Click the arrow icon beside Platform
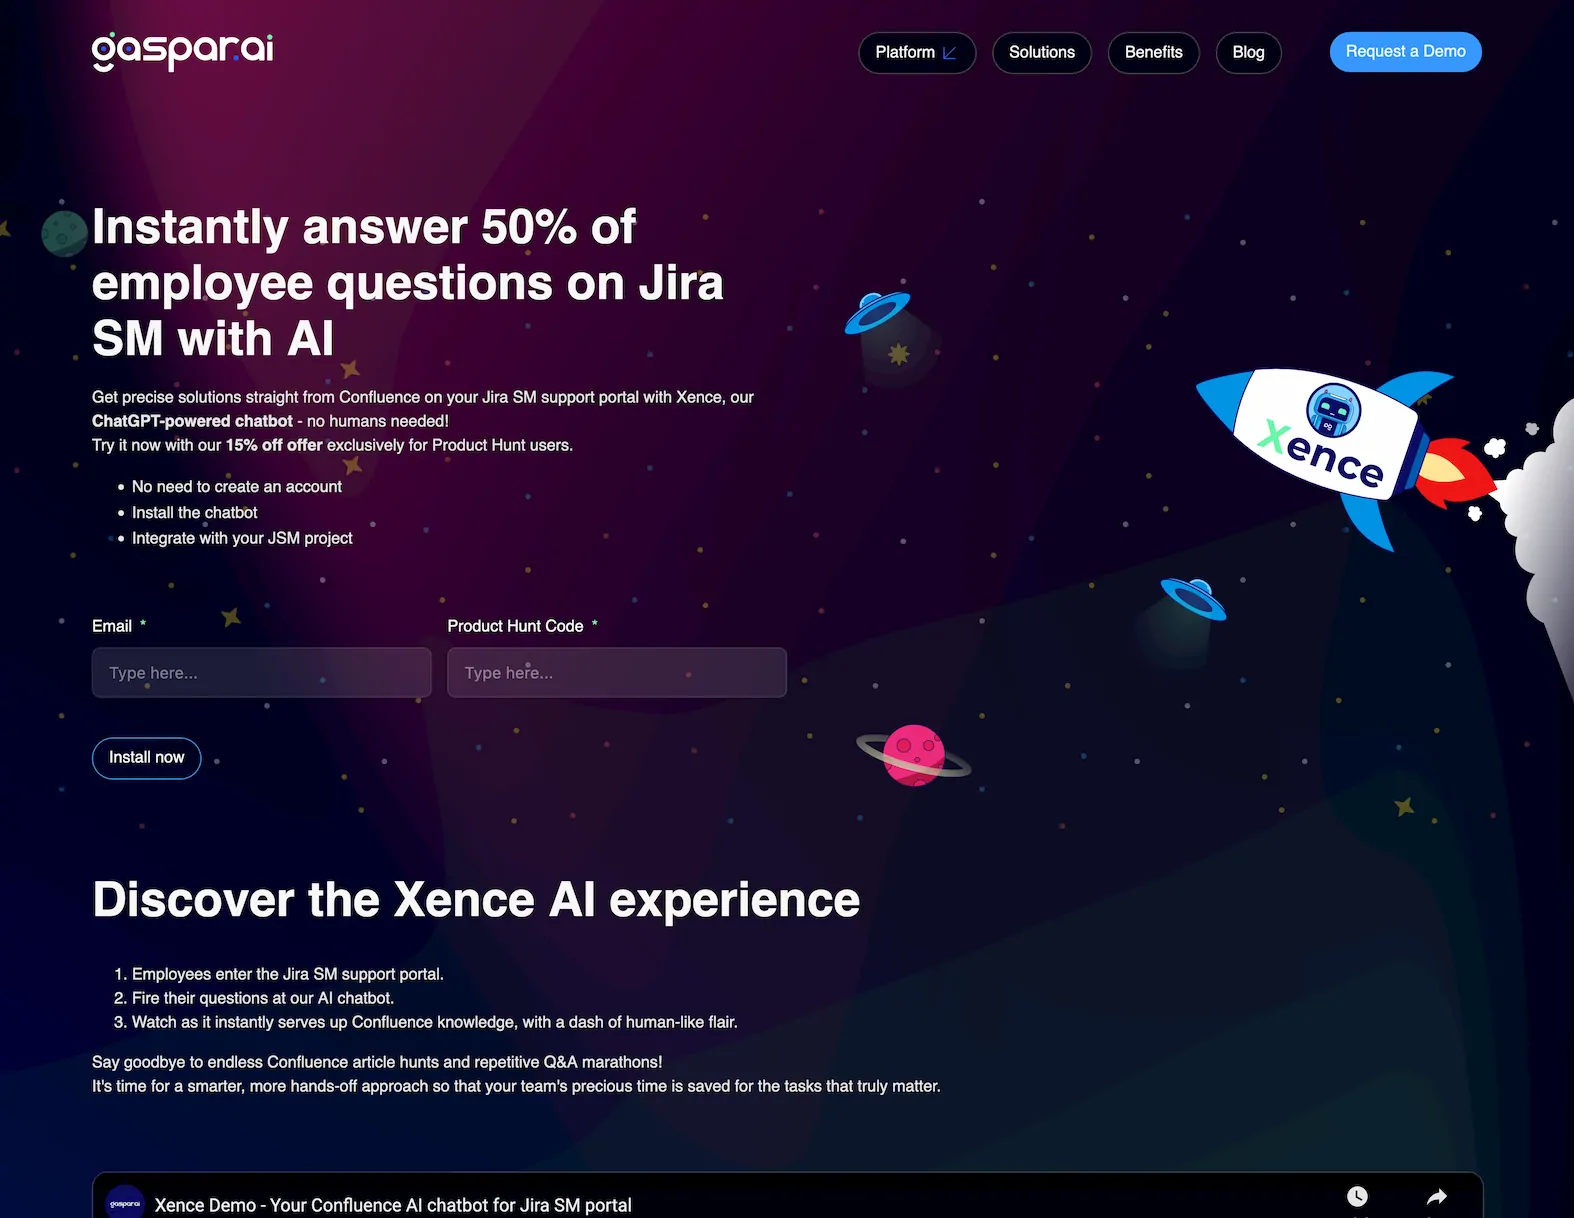 pos(950,52)
